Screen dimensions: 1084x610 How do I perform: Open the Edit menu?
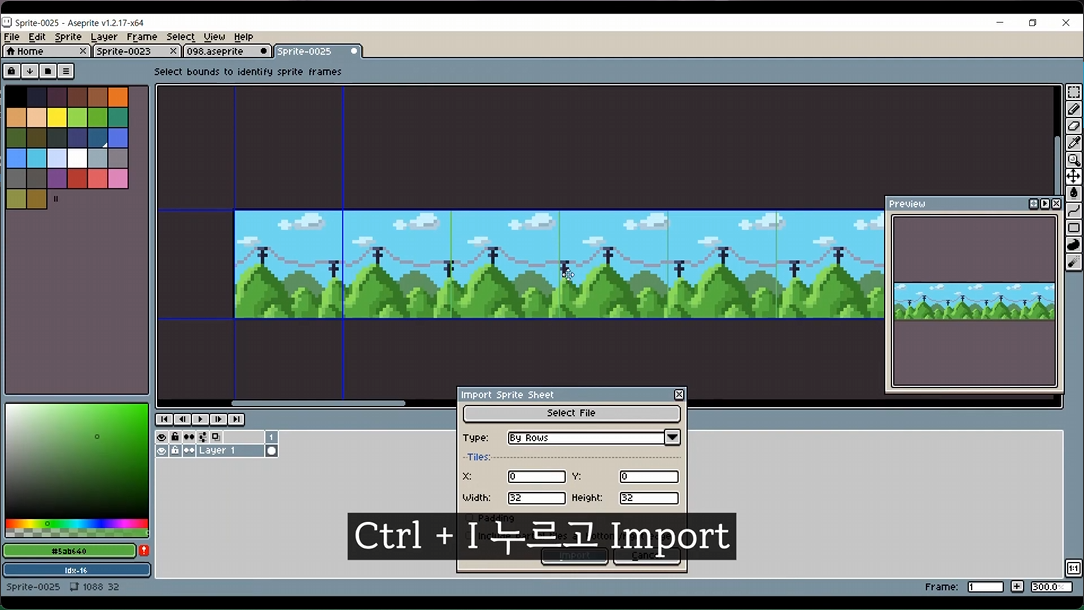tap(37, 37)
